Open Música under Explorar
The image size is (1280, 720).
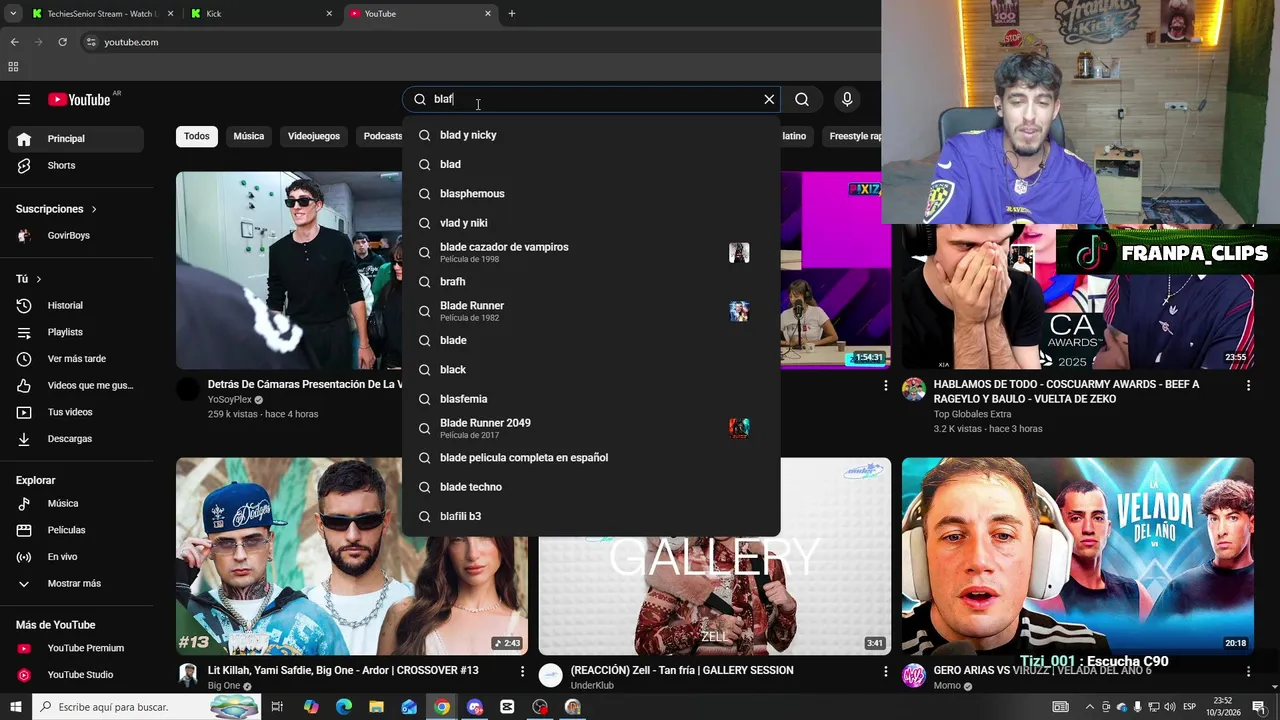[x=76, y=504]
